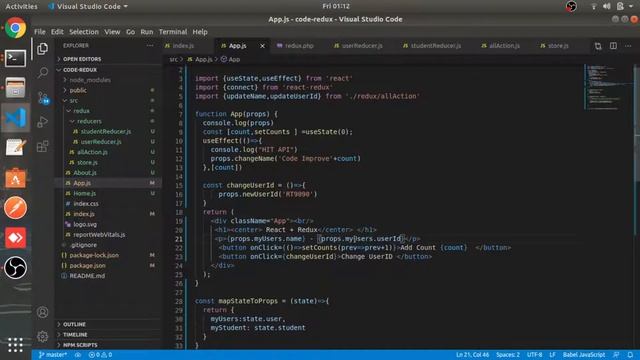Change Spaces: 2 indentation setting
This screenshot has height=360, width=640.
pyautogui.click(x=508, y=355)
